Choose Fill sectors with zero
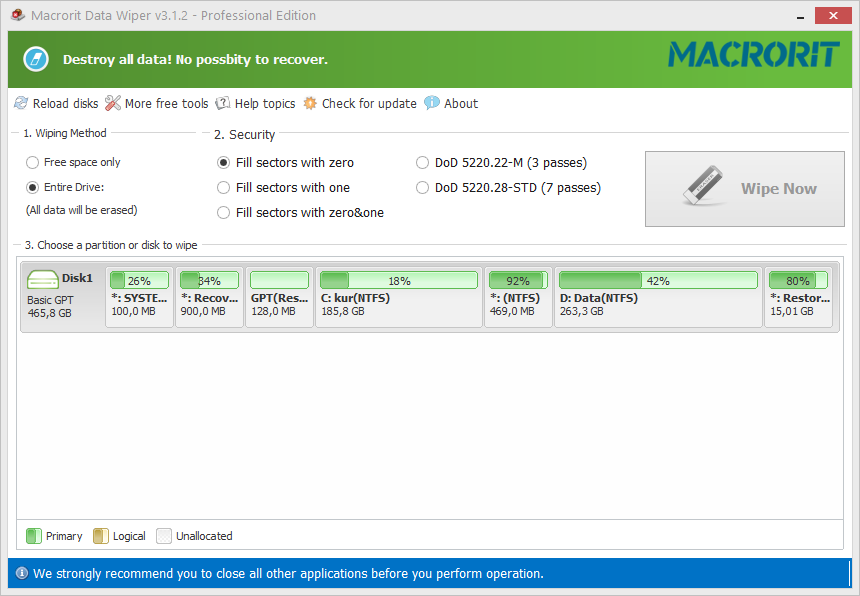860x596 pixels. [x=285, y=163]
